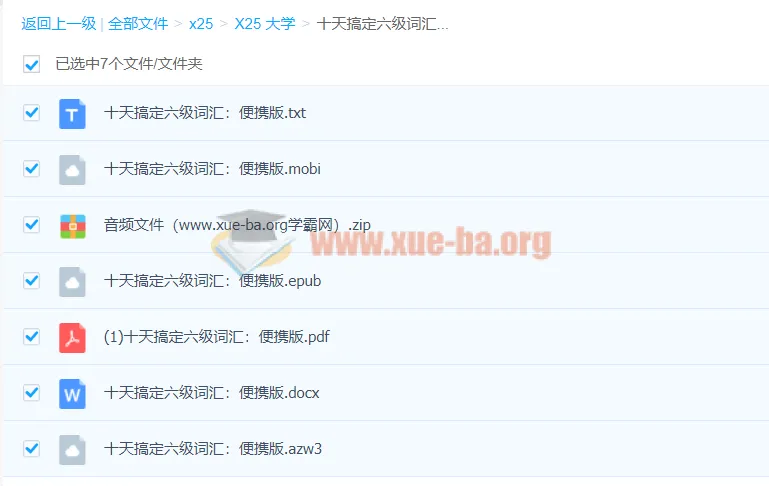769x486 pixels.
Task: Uncheck the select-all checkbox at top
Action: coord(31,64)
